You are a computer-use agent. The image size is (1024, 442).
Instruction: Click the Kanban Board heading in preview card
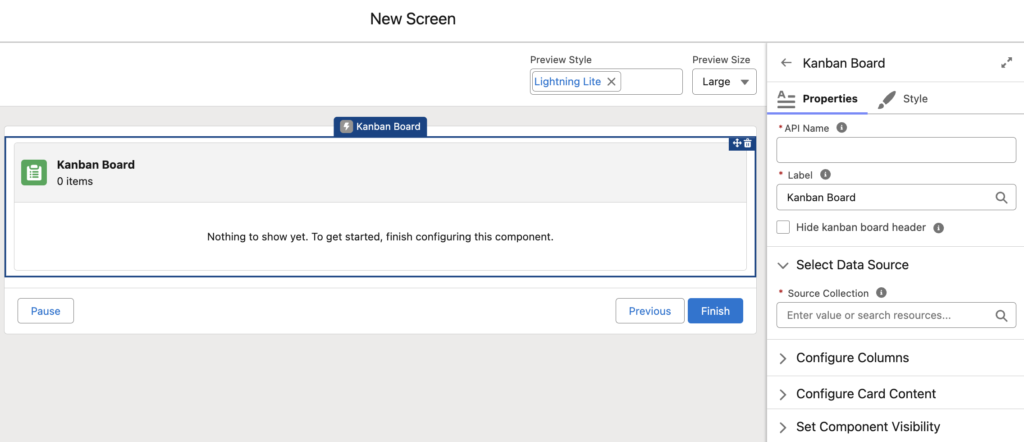[x=96, y=165]
